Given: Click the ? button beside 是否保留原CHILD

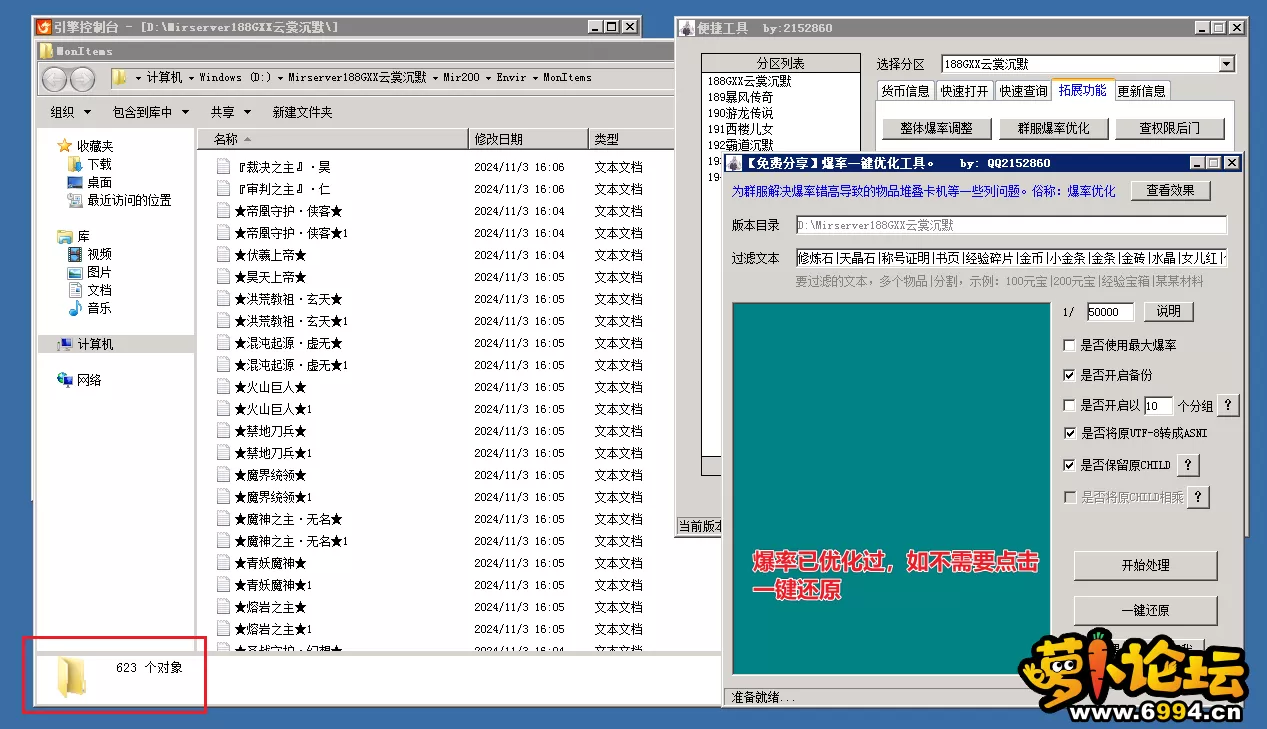Looking at the screenshot, I should coord(1187,465).
